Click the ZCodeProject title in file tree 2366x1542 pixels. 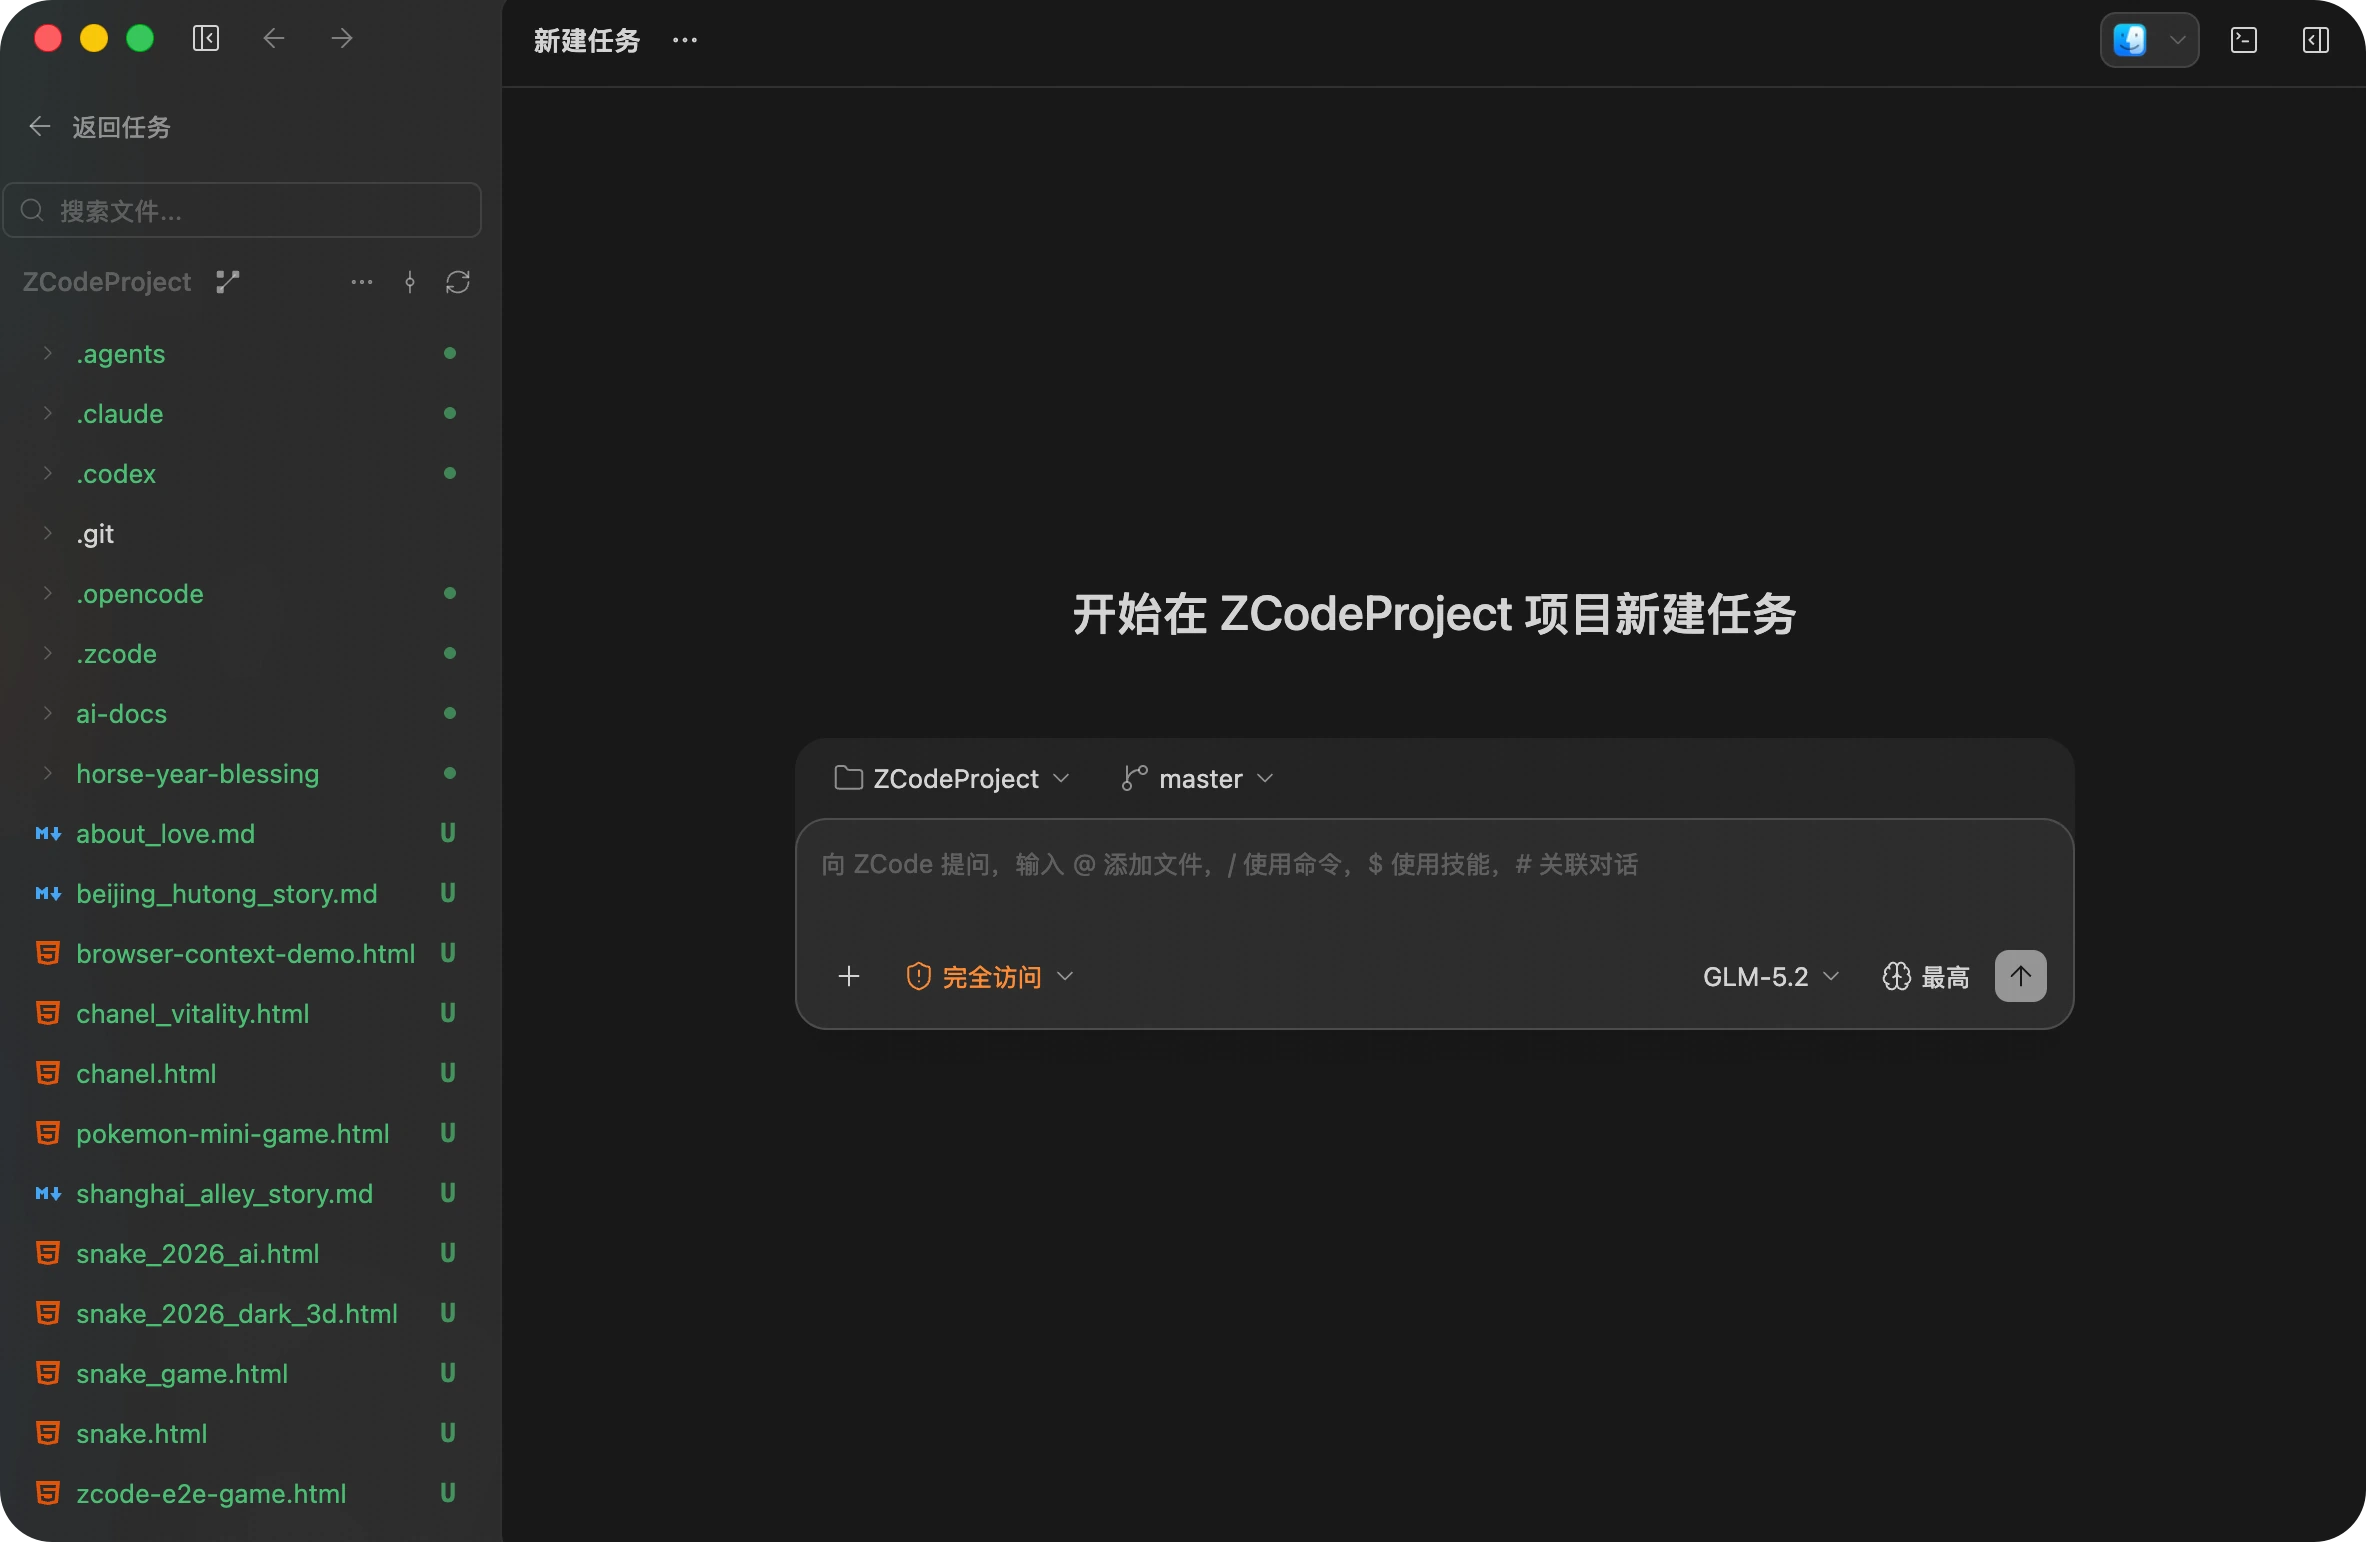107,282
